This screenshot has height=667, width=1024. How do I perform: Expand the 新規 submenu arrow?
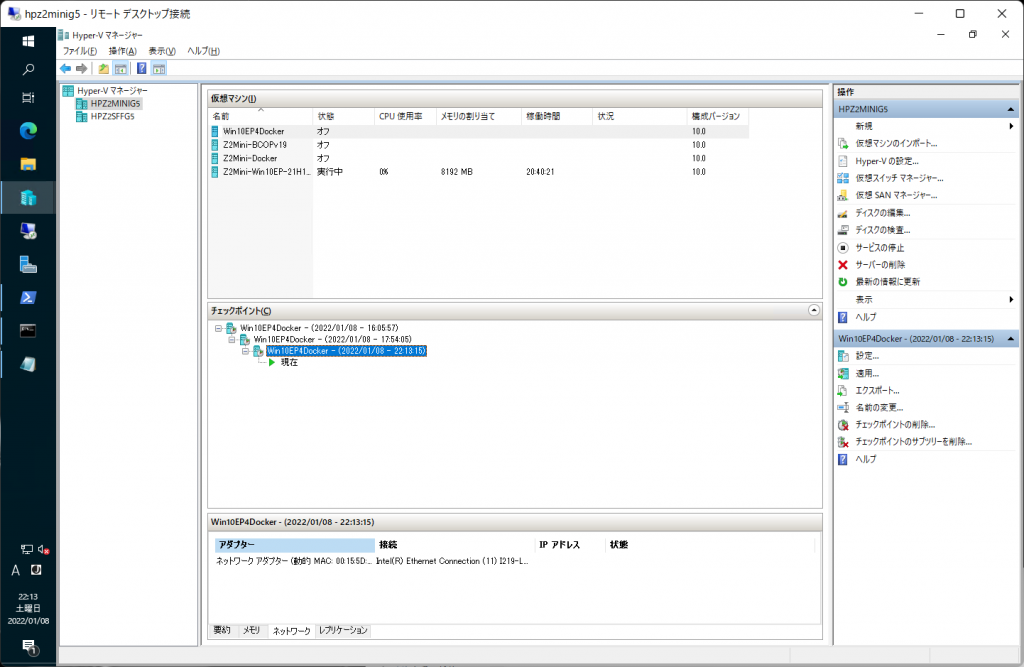pos(1011,126)
